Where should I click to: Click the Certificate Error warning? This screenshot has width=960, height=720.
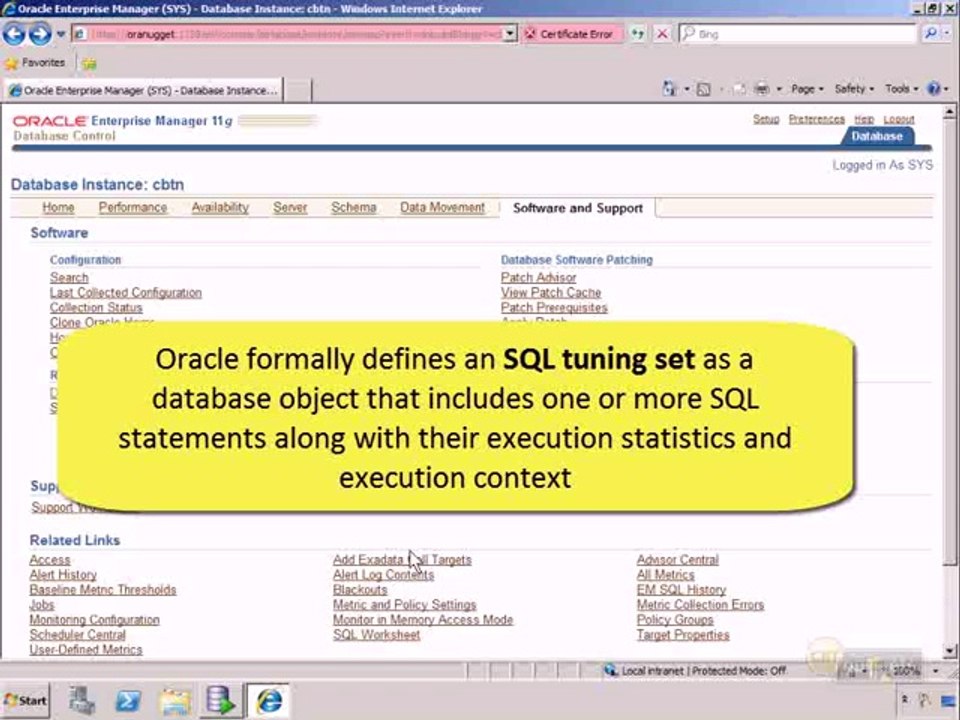pyautogui.click(x=569, y=34)
